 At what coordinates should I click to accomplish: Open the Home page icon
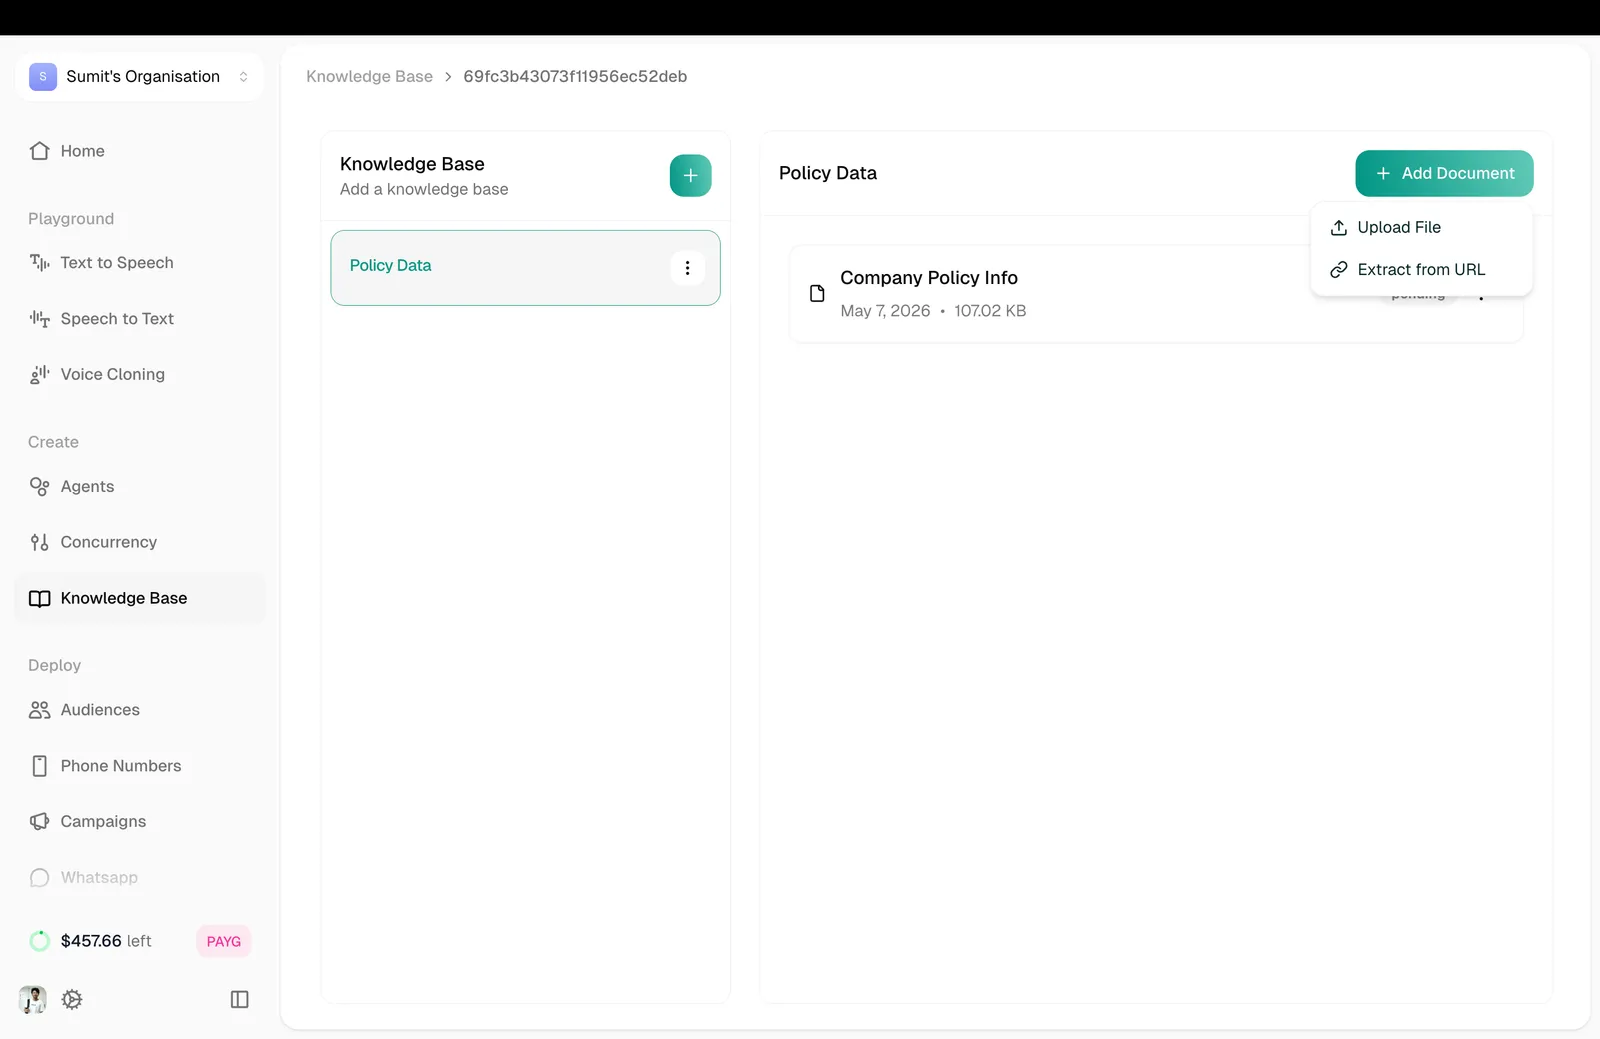(x=39, y=151)
